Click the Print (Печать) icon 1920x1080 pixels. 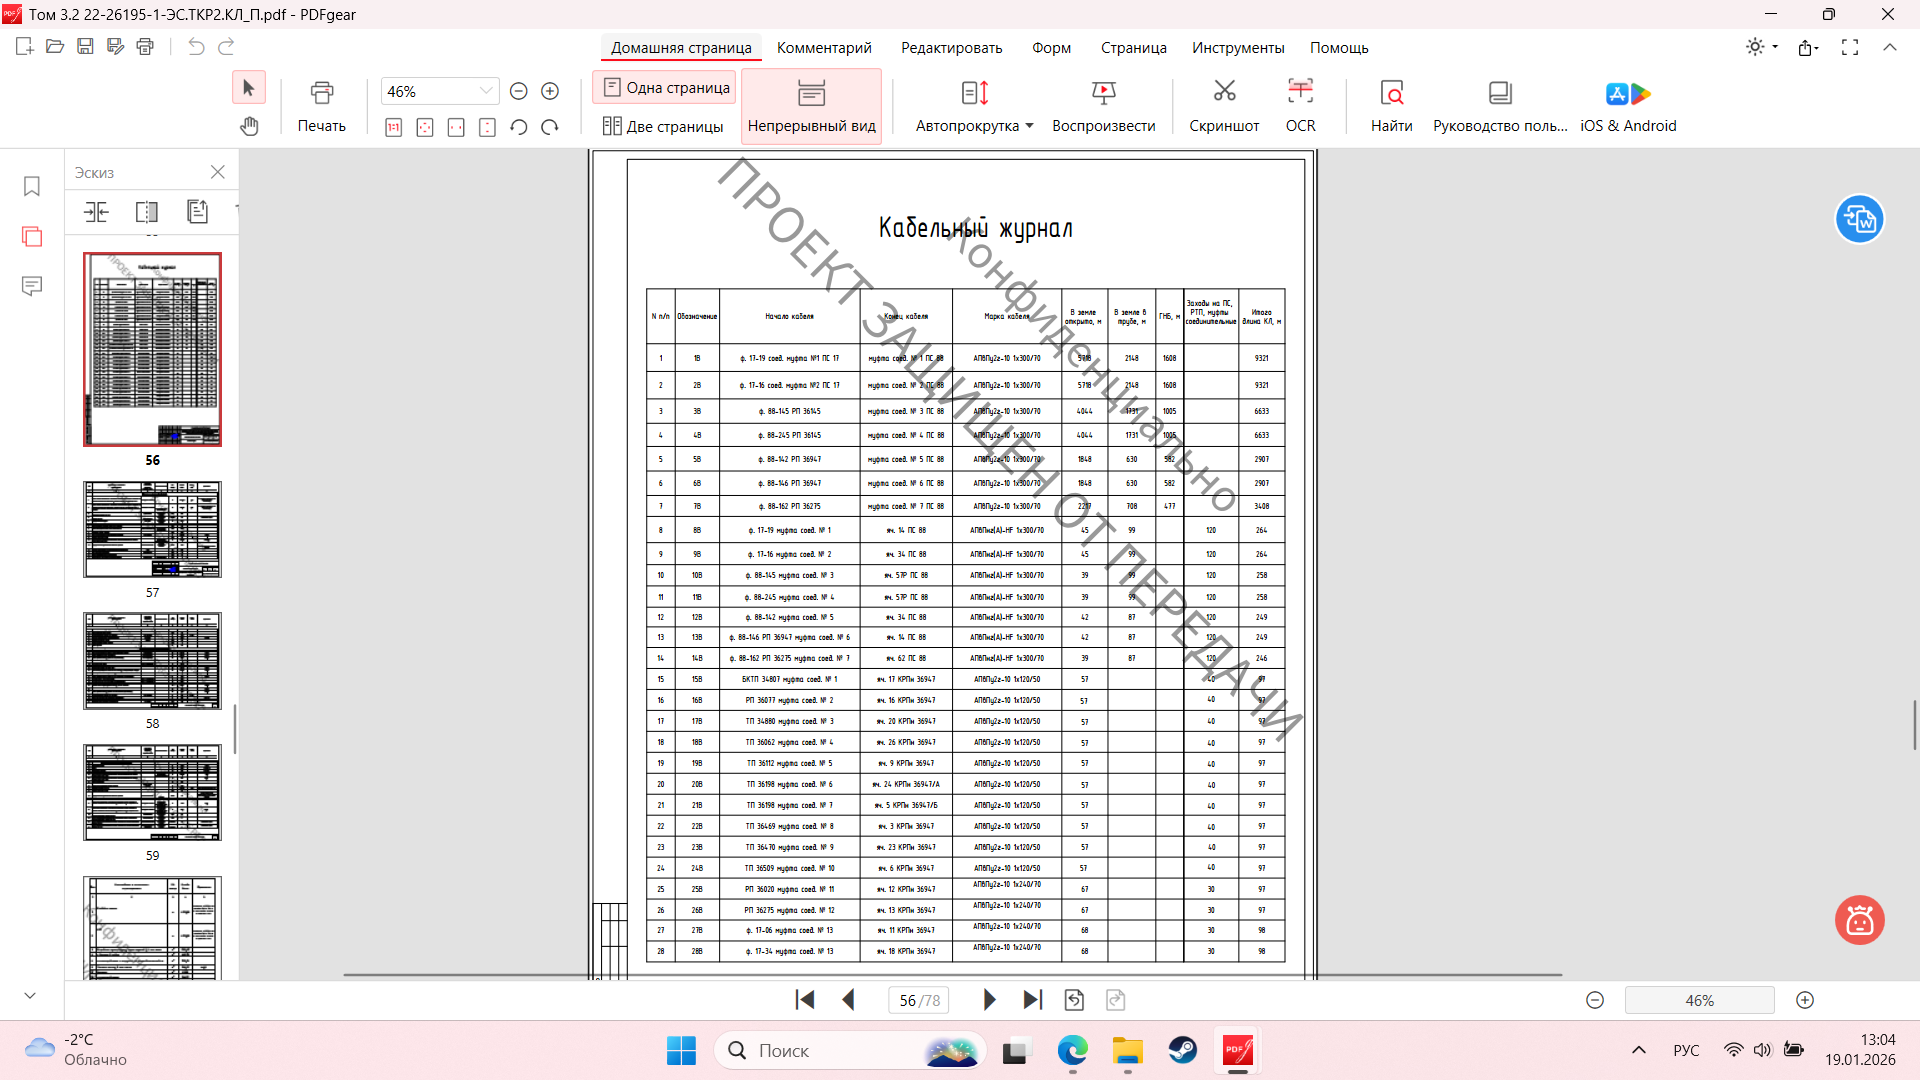pyautogui.click(x=321, y=93)
